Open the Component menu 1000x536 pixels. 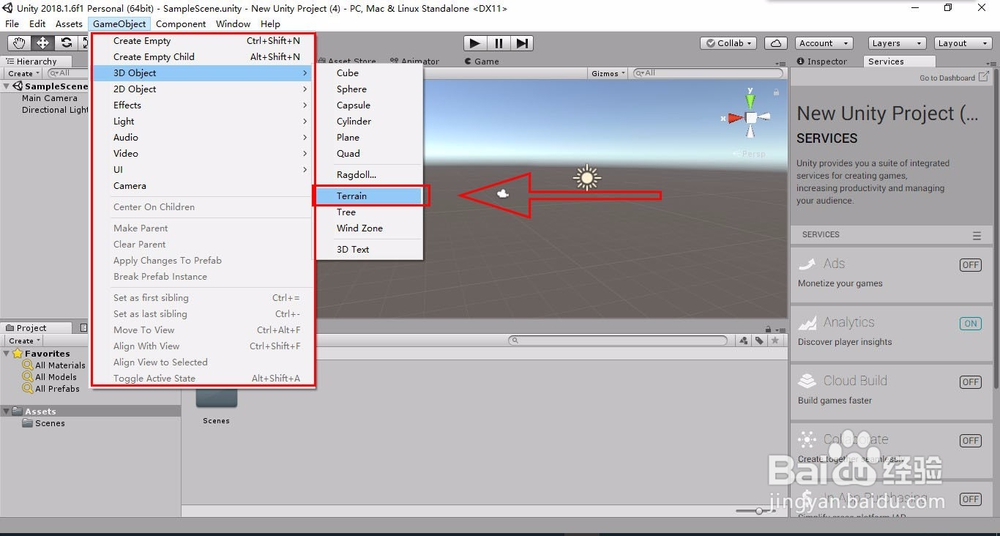pyautogui.click(x=180, y=24)
